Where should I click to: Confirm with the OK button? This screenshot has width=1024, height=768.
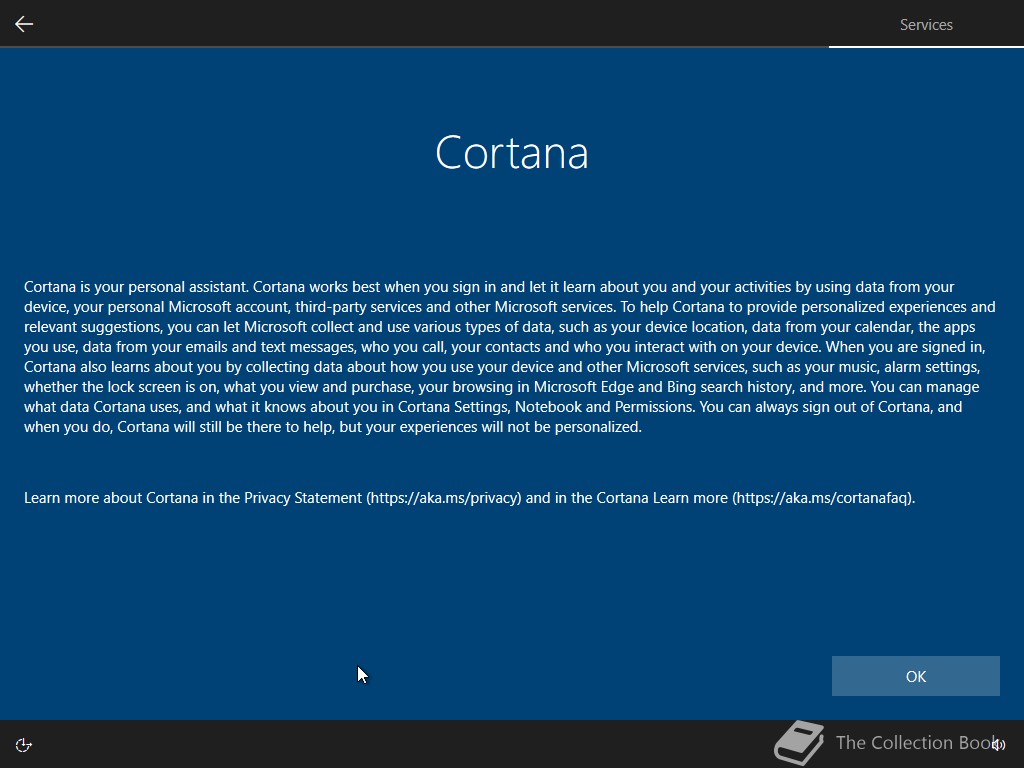point(916,676)
